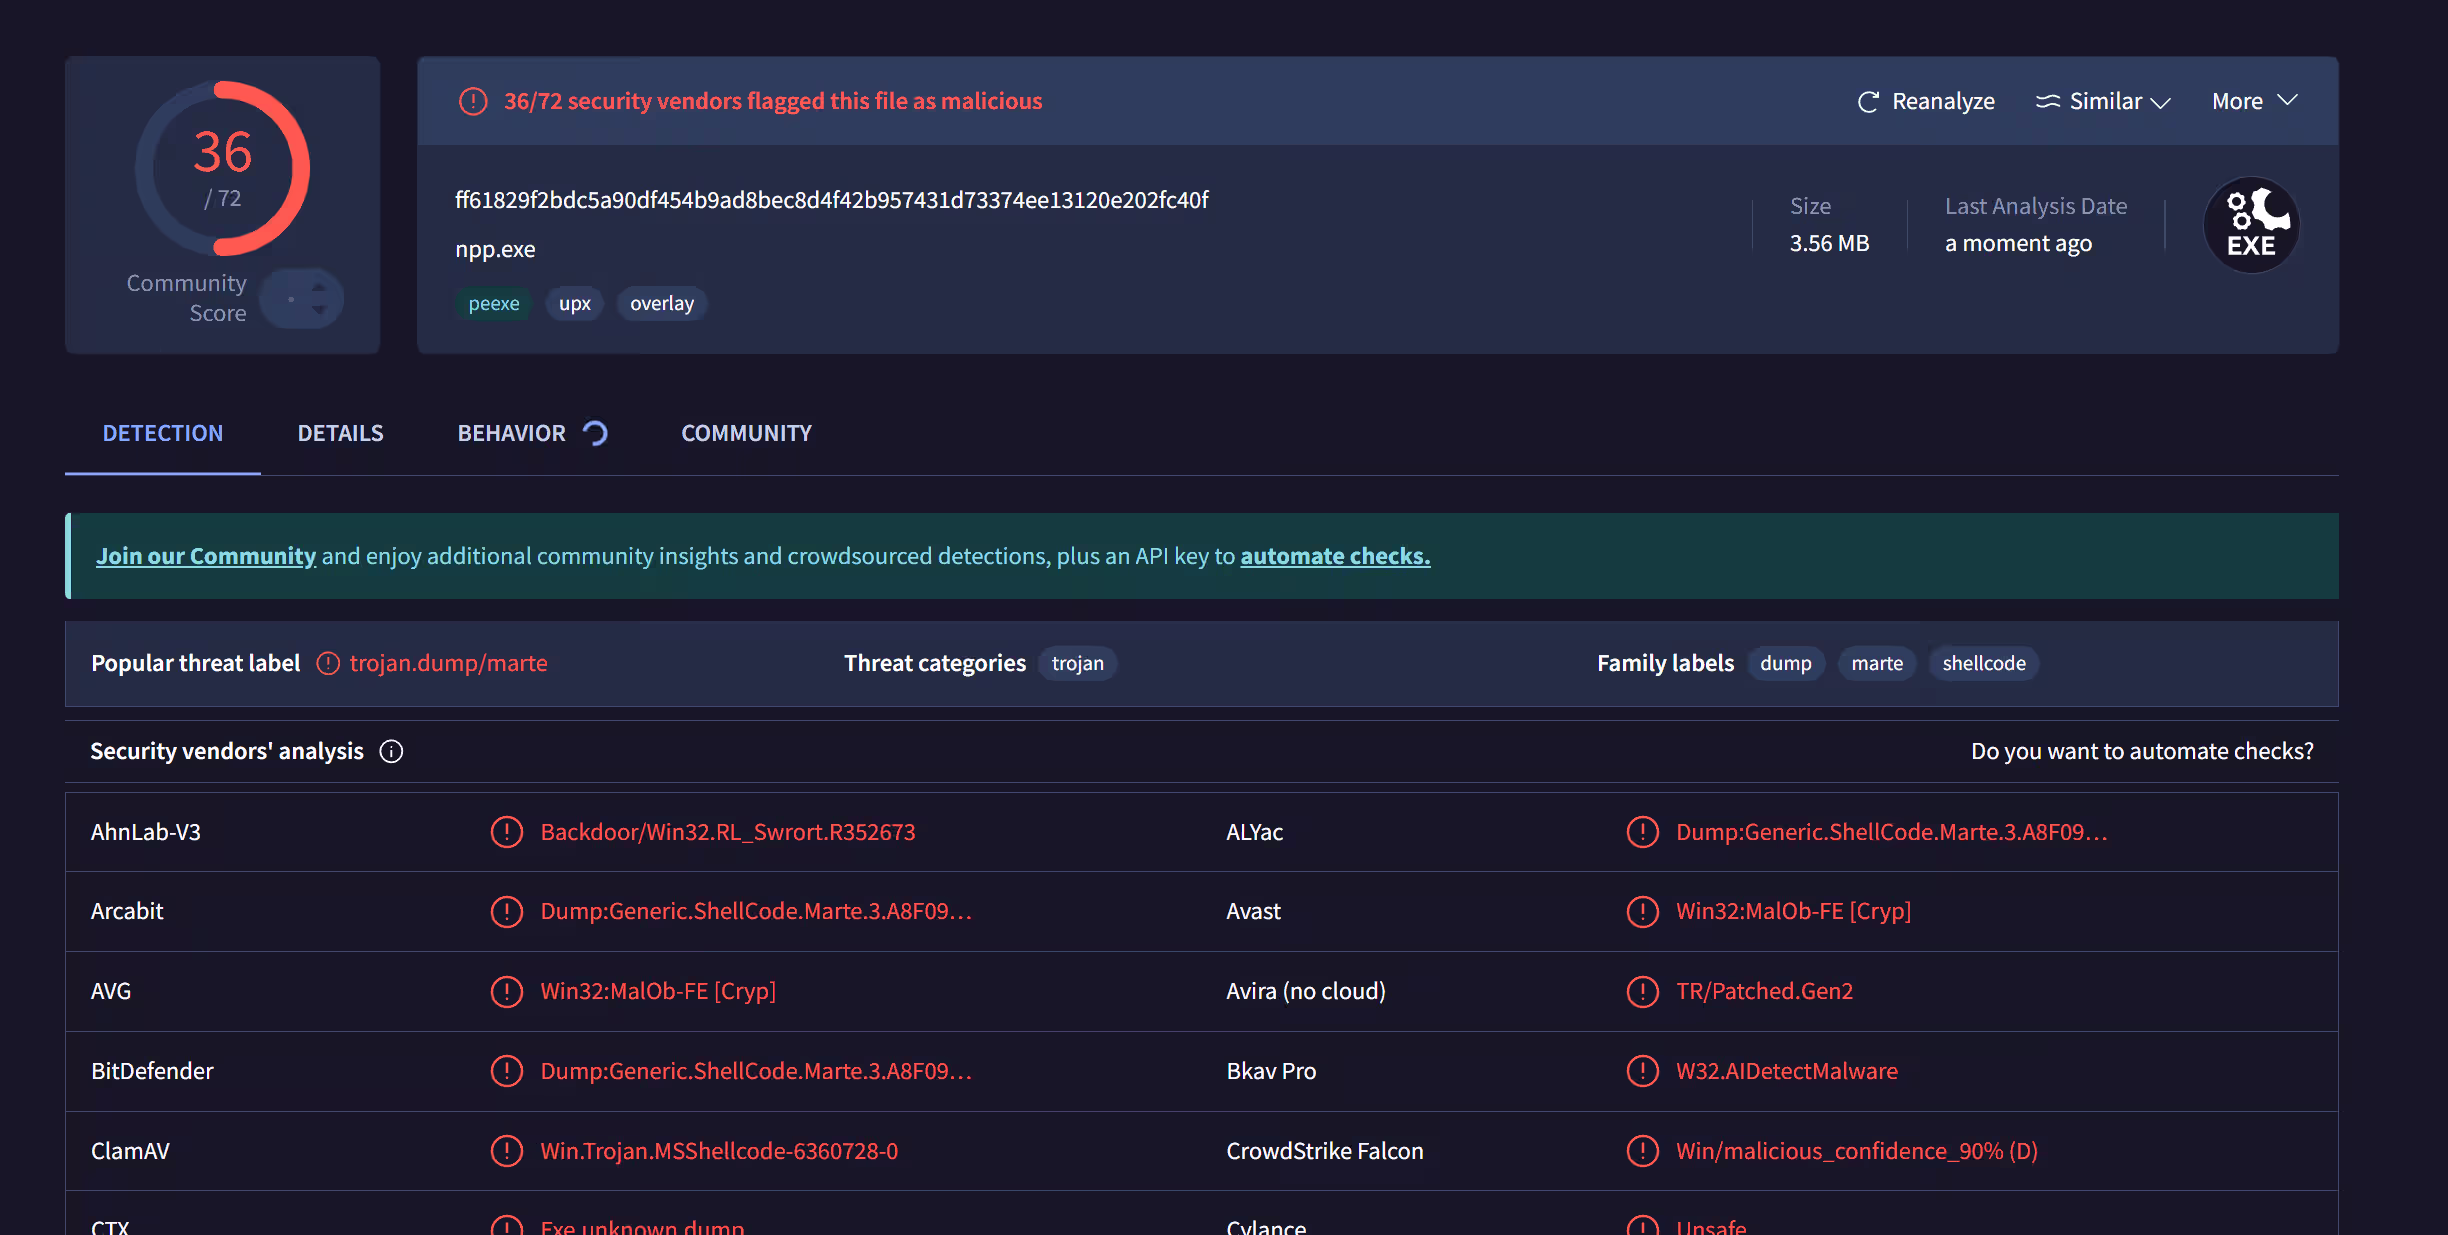Click the AhnLab-V3 detection alert icon
Screen dimensions: 2448x1235
(x=507, y=832)
